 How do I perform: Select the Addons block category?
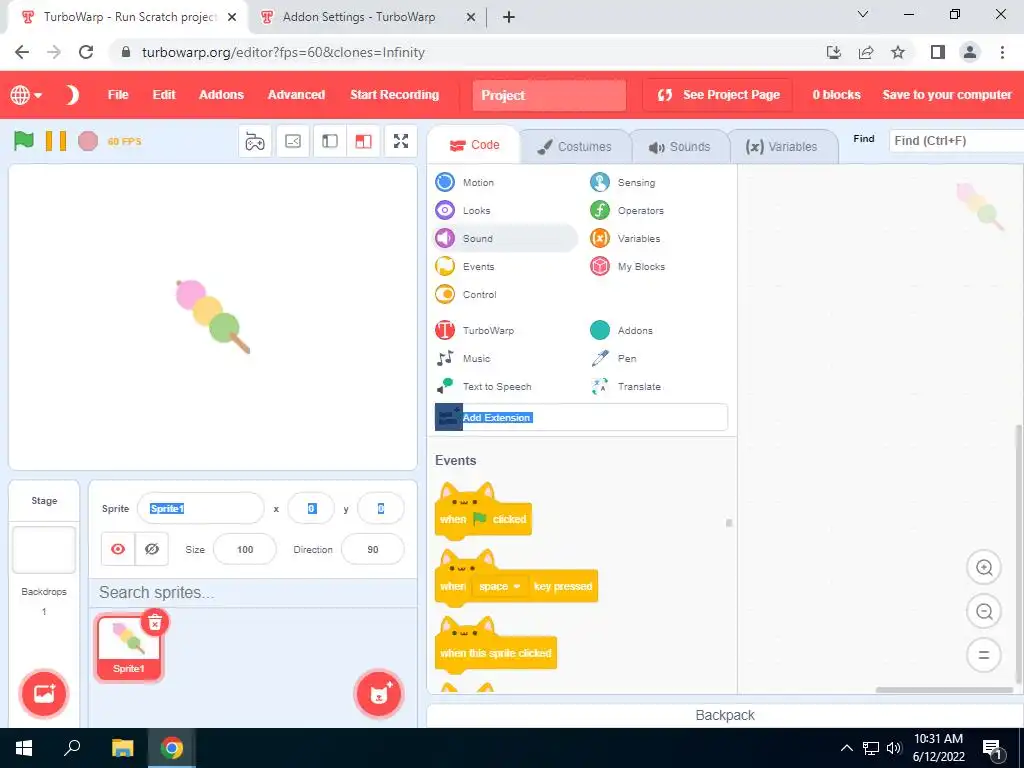tap(621, 330)
